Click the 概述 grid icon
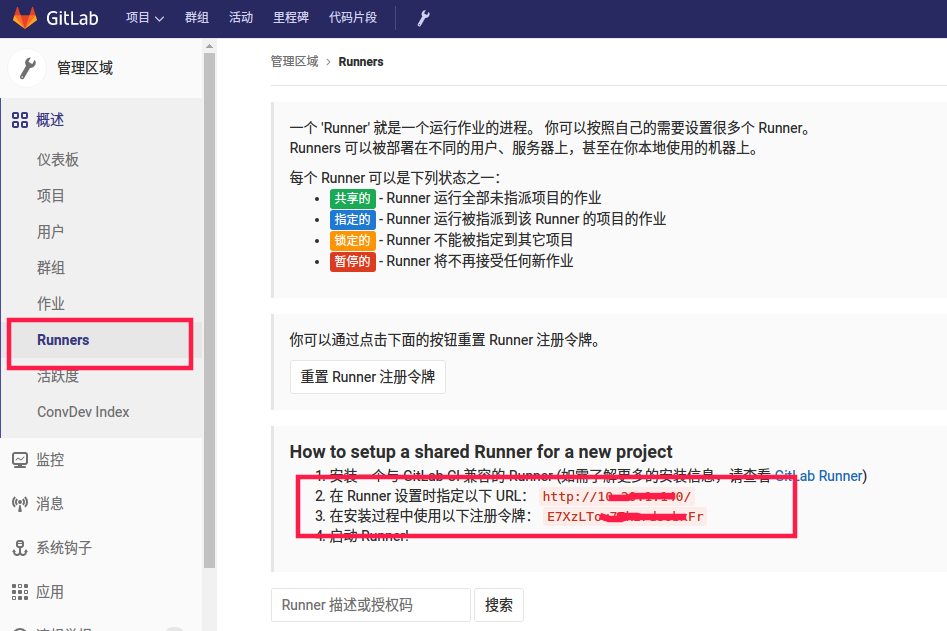 [20, 120]
